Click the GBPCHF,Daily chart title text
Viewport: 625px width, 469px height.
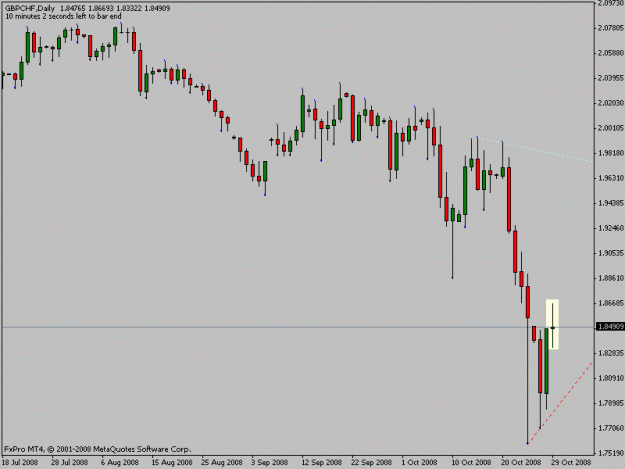coord(30,8)
